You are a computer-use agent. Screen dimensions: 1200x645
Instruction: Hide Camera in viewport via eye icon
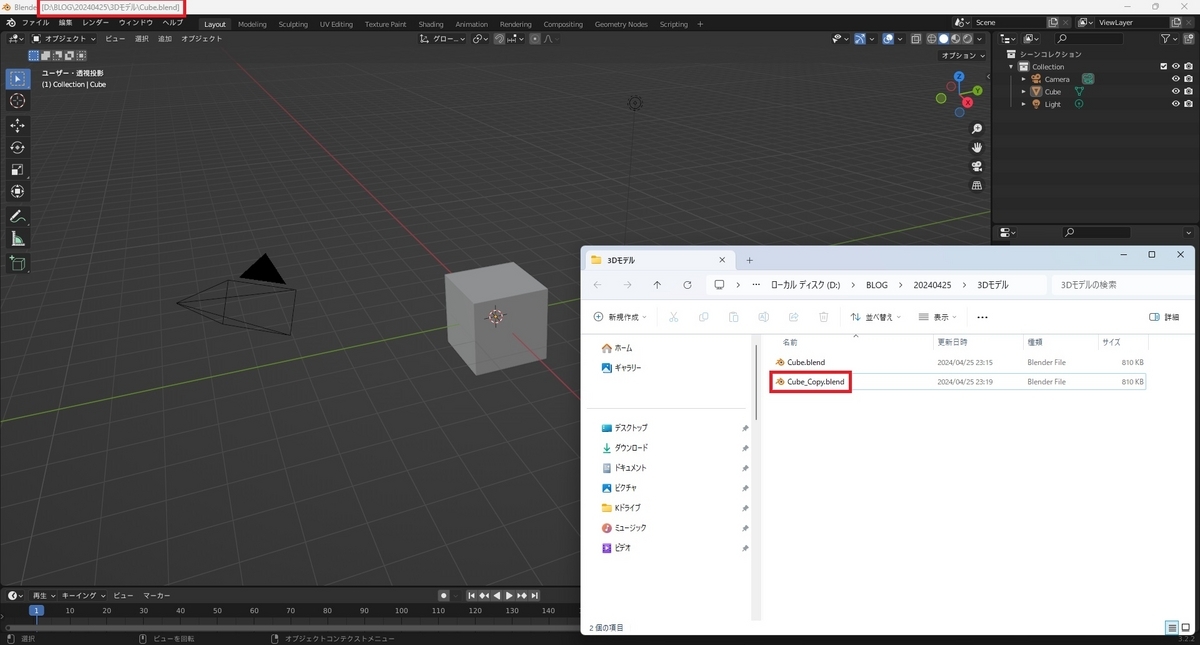pos(1176,79)
